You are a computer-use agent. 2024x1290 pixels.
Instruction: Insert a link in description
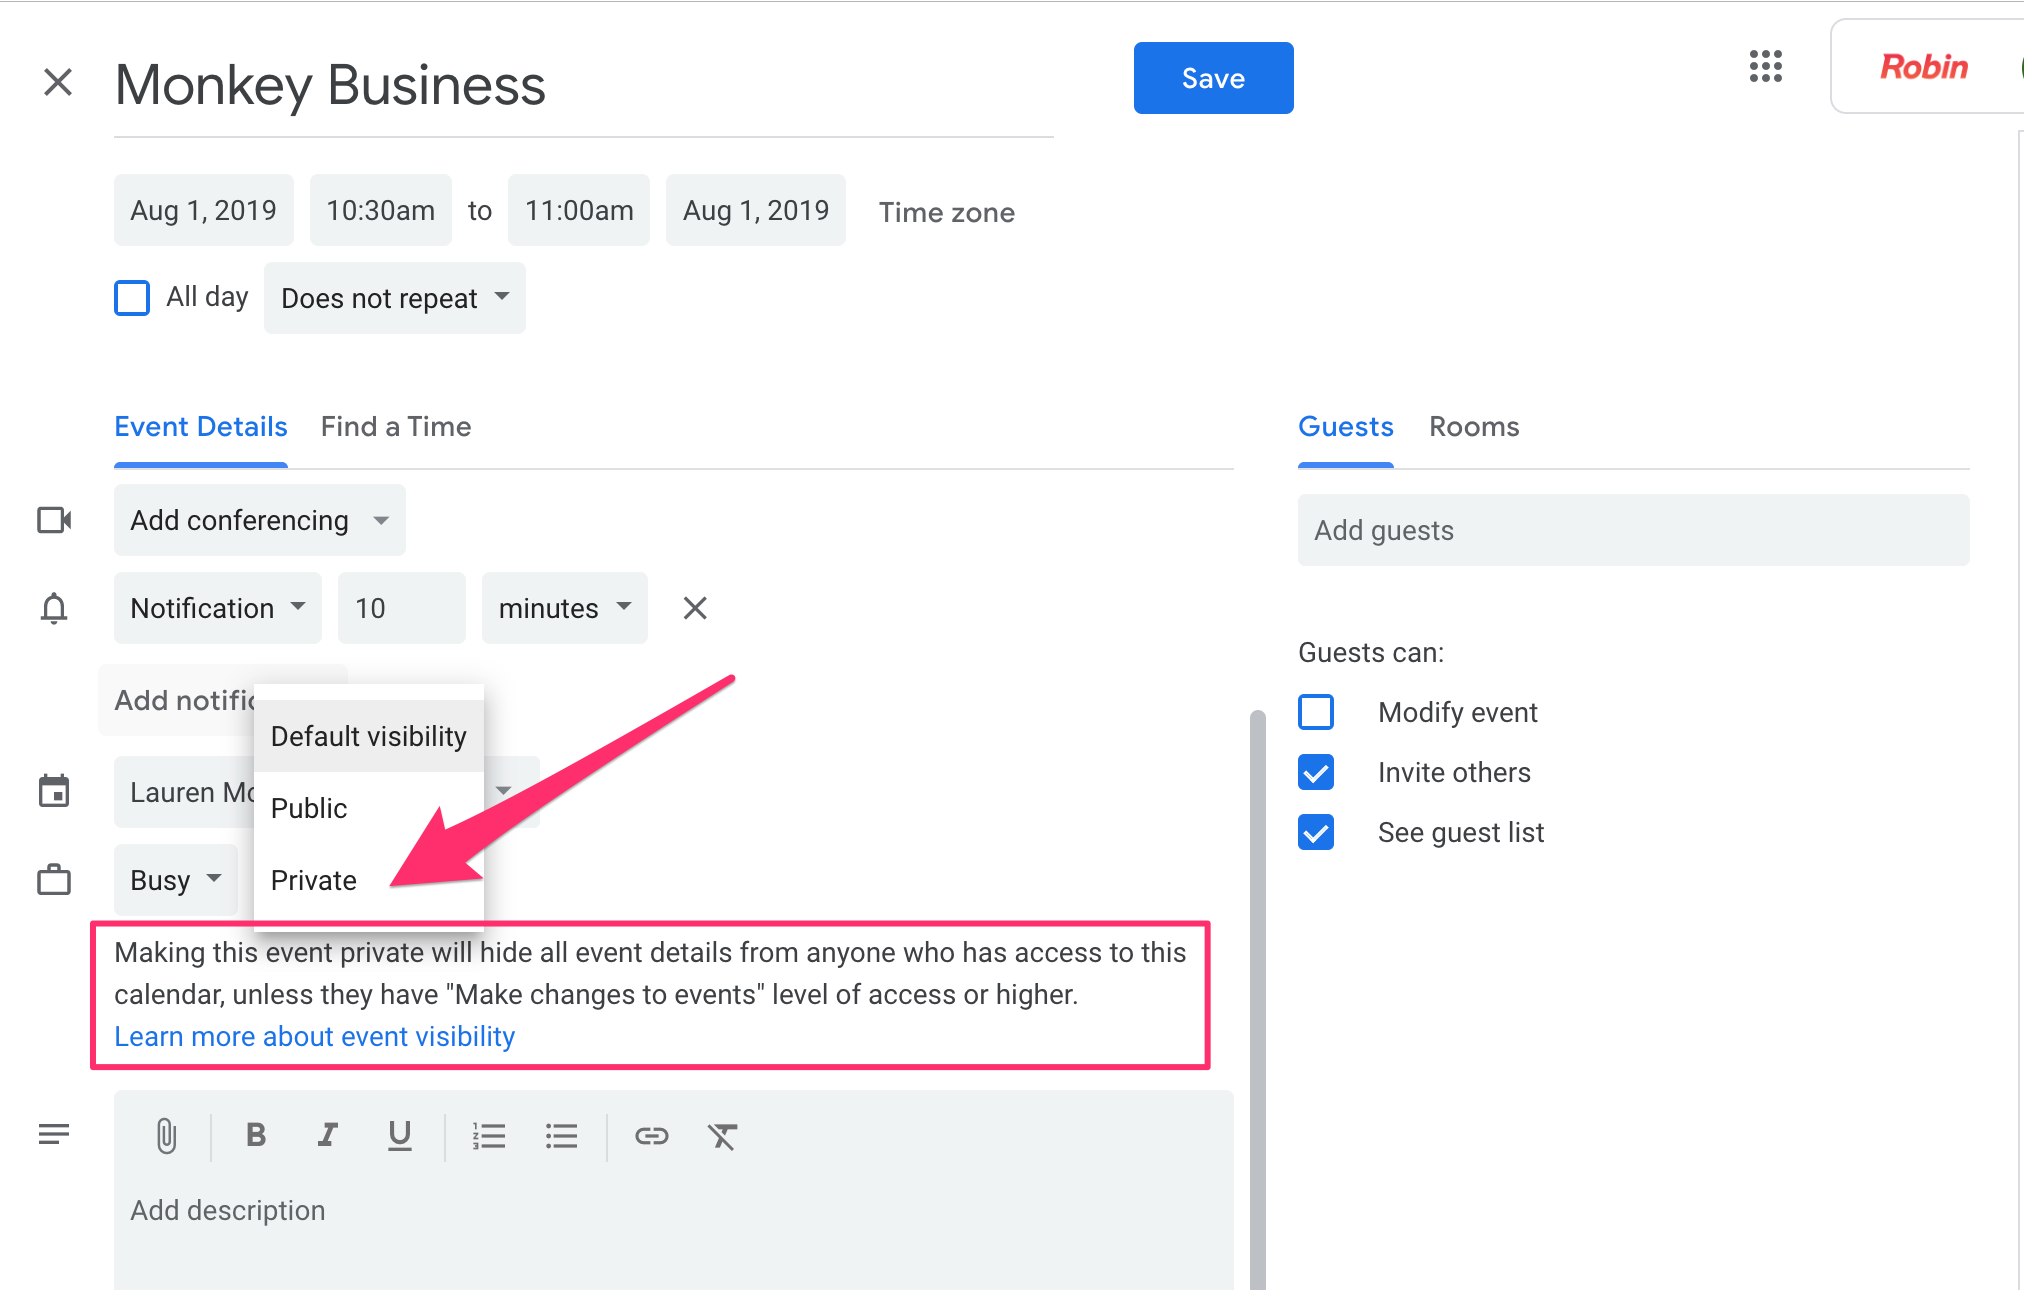pos(652,1136)
